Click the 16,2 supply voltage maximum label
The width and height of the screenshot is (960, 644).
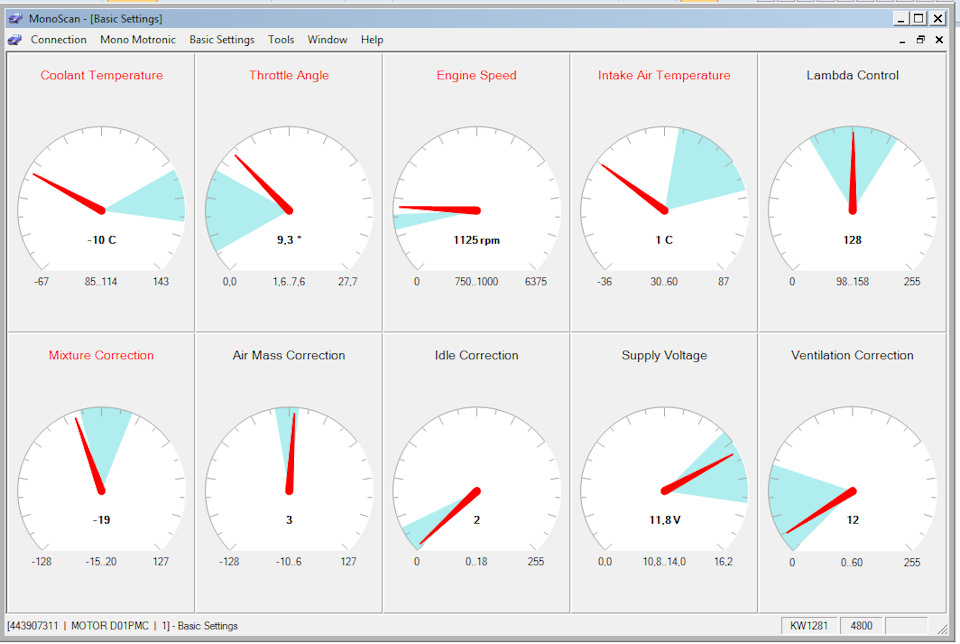723,561
